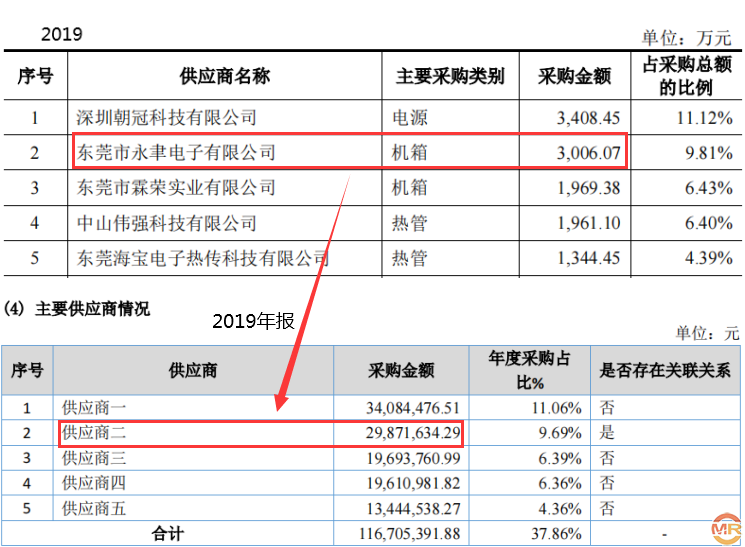745x547 pixels.
Task: Select the related-party value 是
Action: (x=607, y=432)
